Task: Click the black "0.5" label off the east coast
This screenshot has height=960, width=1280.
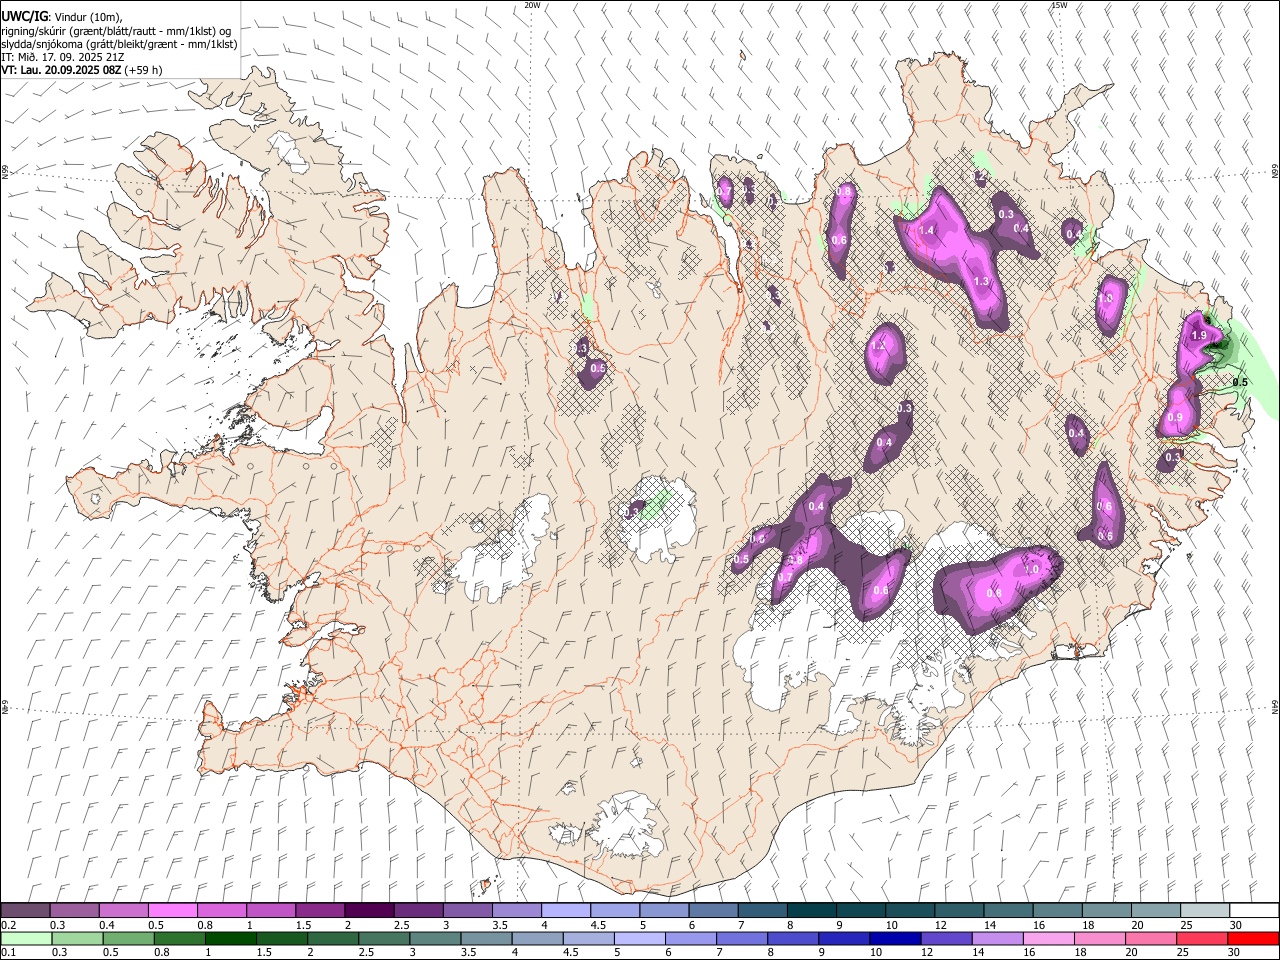Action: 1240,382
